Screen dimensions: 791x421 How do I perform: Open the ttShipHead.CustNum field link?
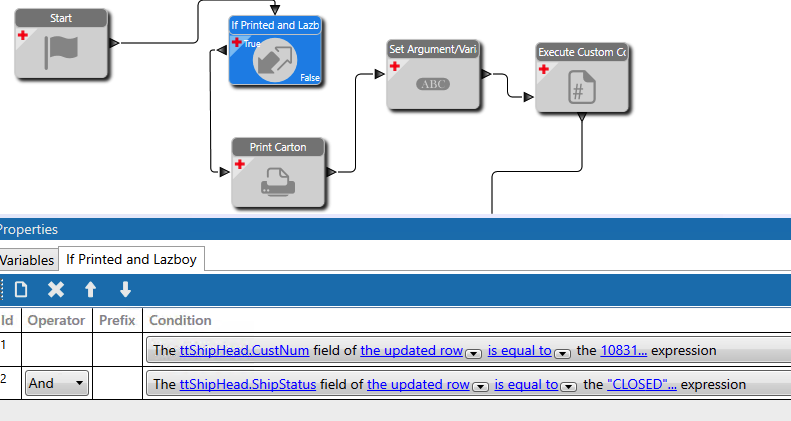pyautogui.click(x=244, y=350)
